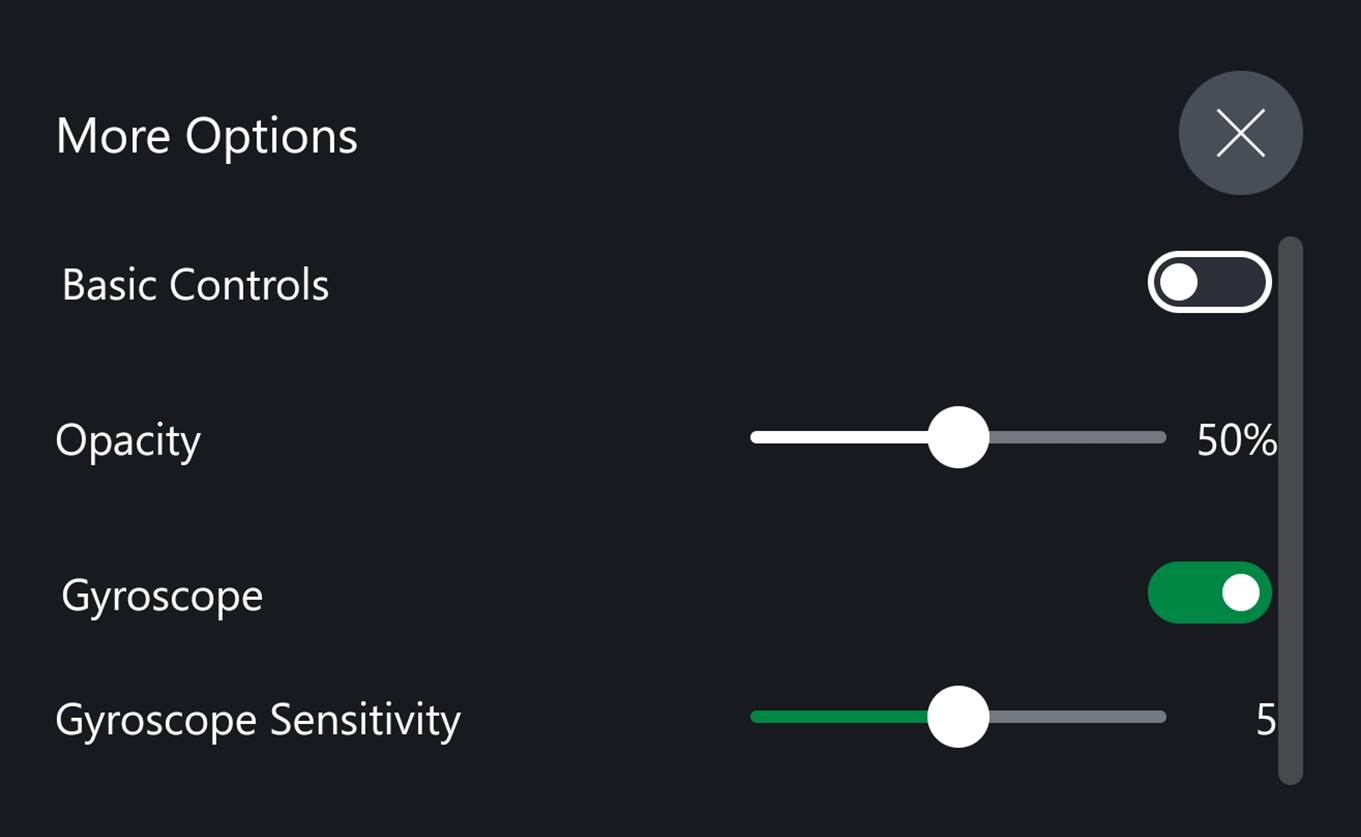Click the white knob inside Gyroscope switch
Screen dimensions: 1361x837
pos(1241,592)
